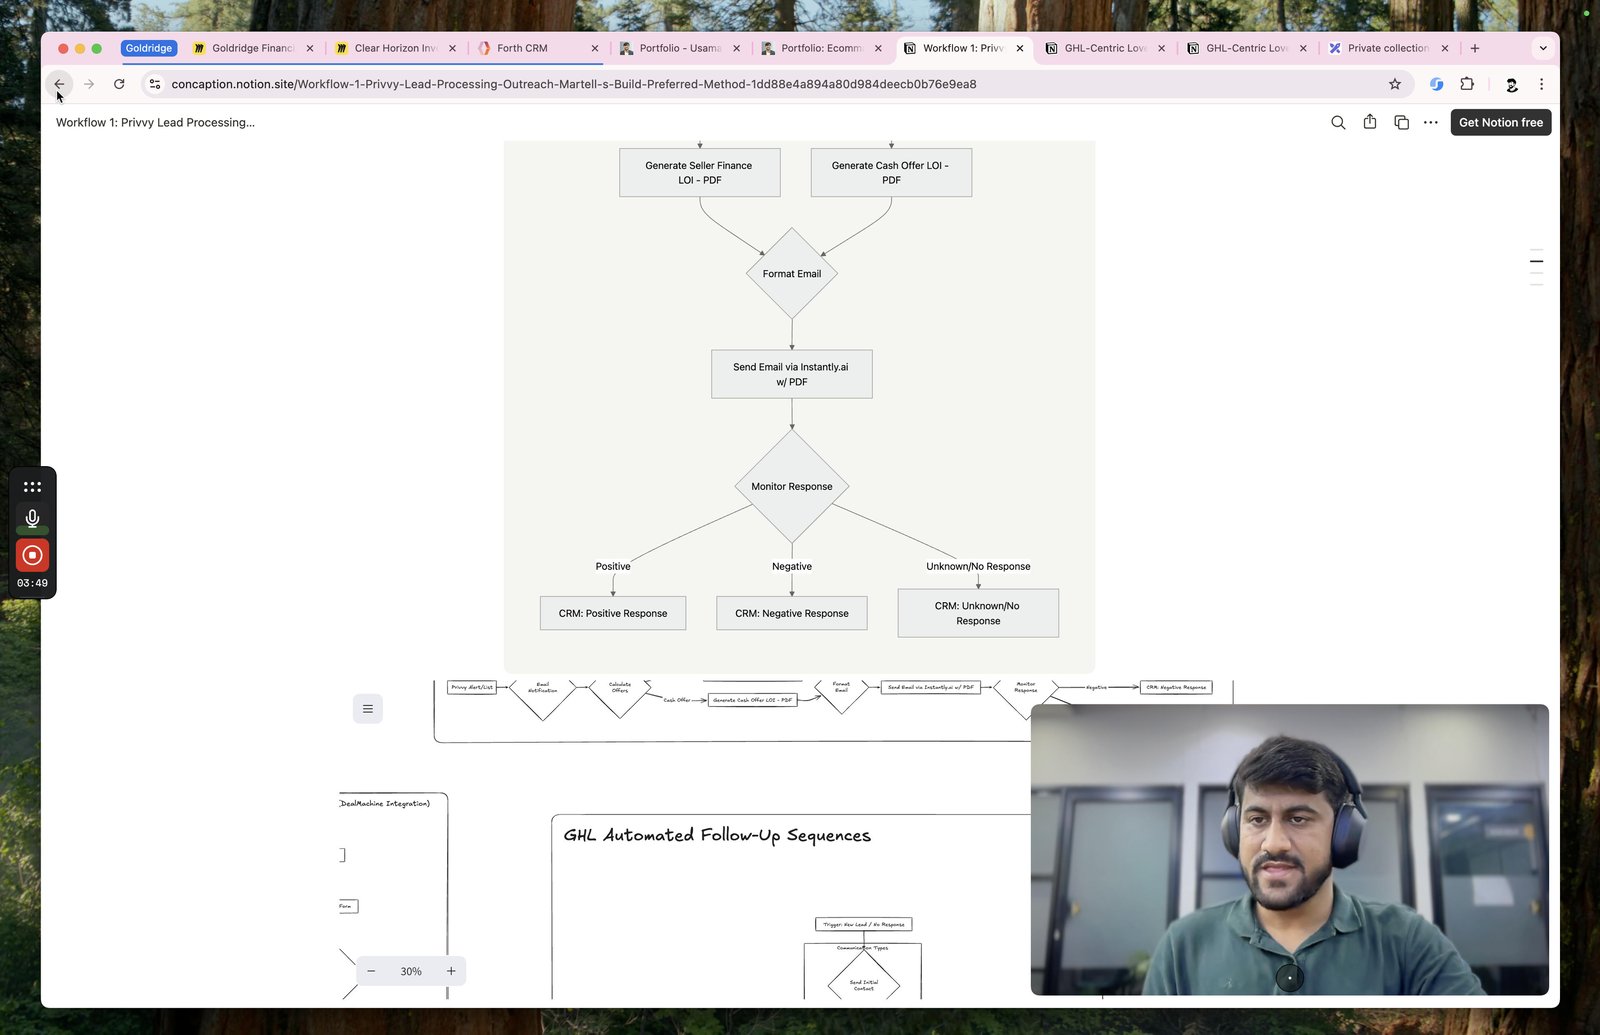Bookmark this page with the star icon

[1395, 84]
